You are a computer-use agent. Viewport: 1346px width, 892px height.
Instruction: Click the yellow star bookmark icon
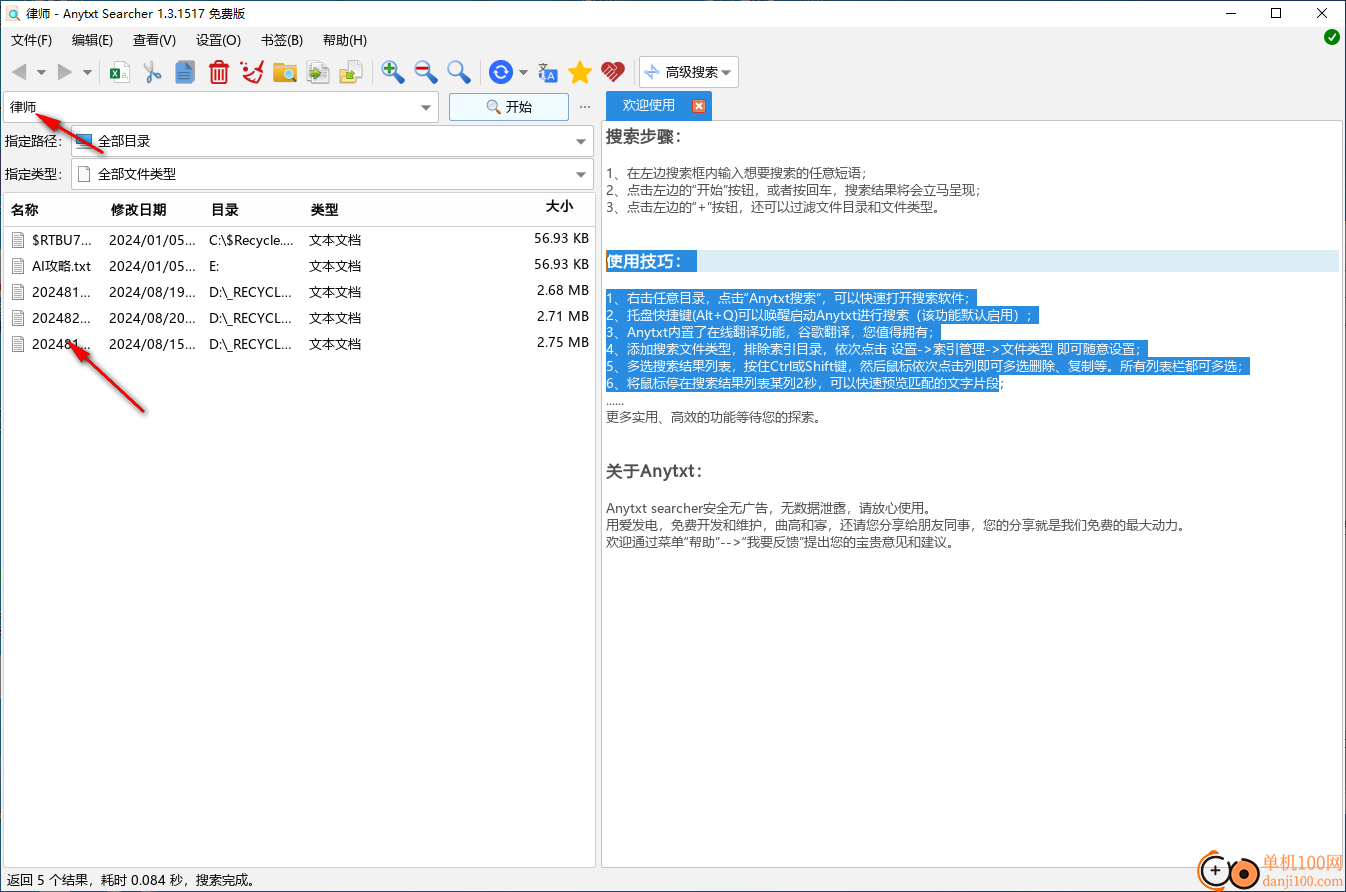tap(580, 72)
